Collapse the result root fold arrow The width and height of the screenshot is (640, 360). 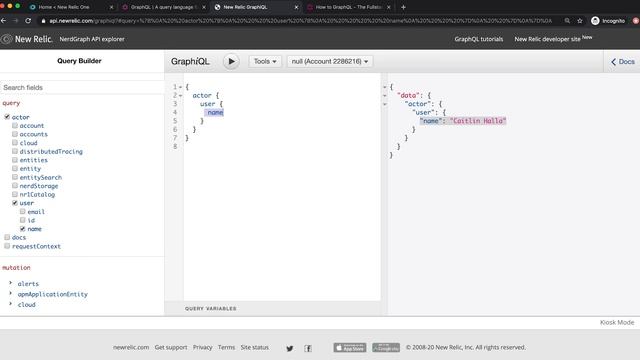tap(384, 87)
